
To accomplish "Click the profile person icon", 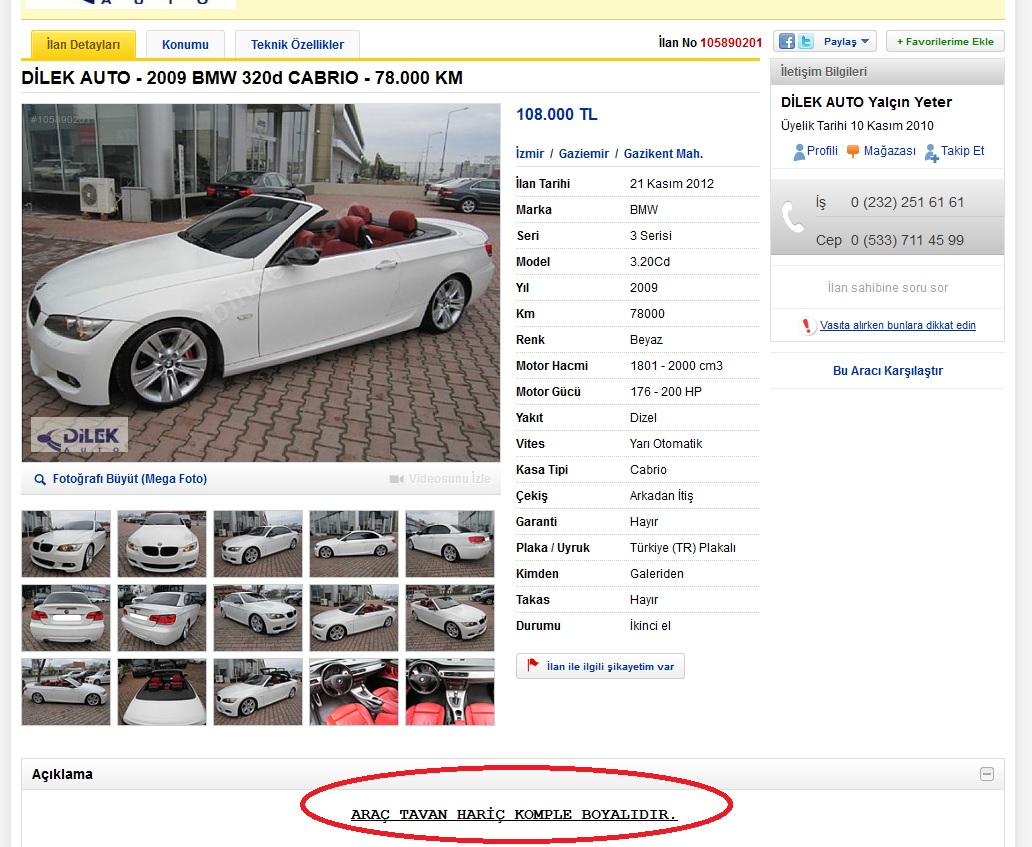I will 799,152.
